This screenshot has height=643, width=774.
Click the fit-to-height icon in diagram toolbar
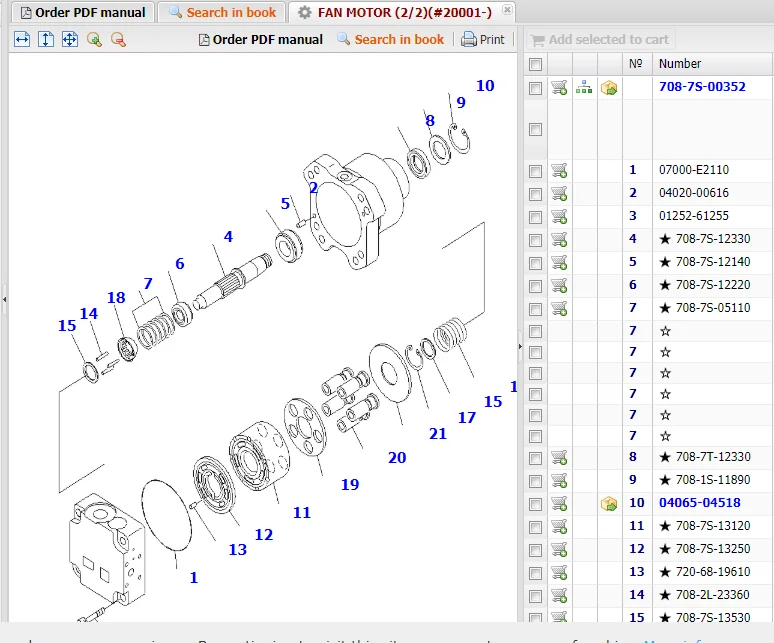click(x=46, y=40)
